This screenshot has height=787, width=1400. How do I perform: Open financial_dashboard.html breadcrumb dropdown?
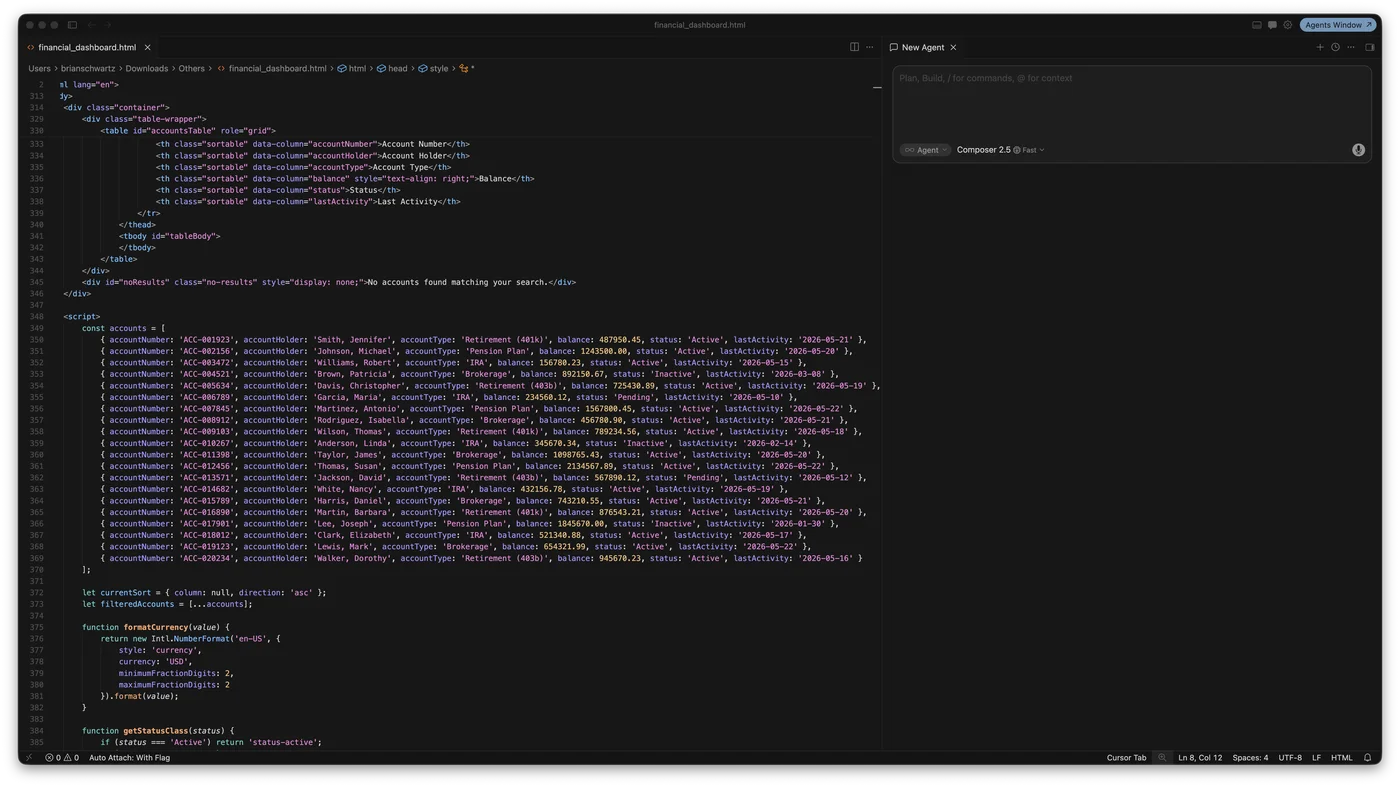(x=271, y=69)
